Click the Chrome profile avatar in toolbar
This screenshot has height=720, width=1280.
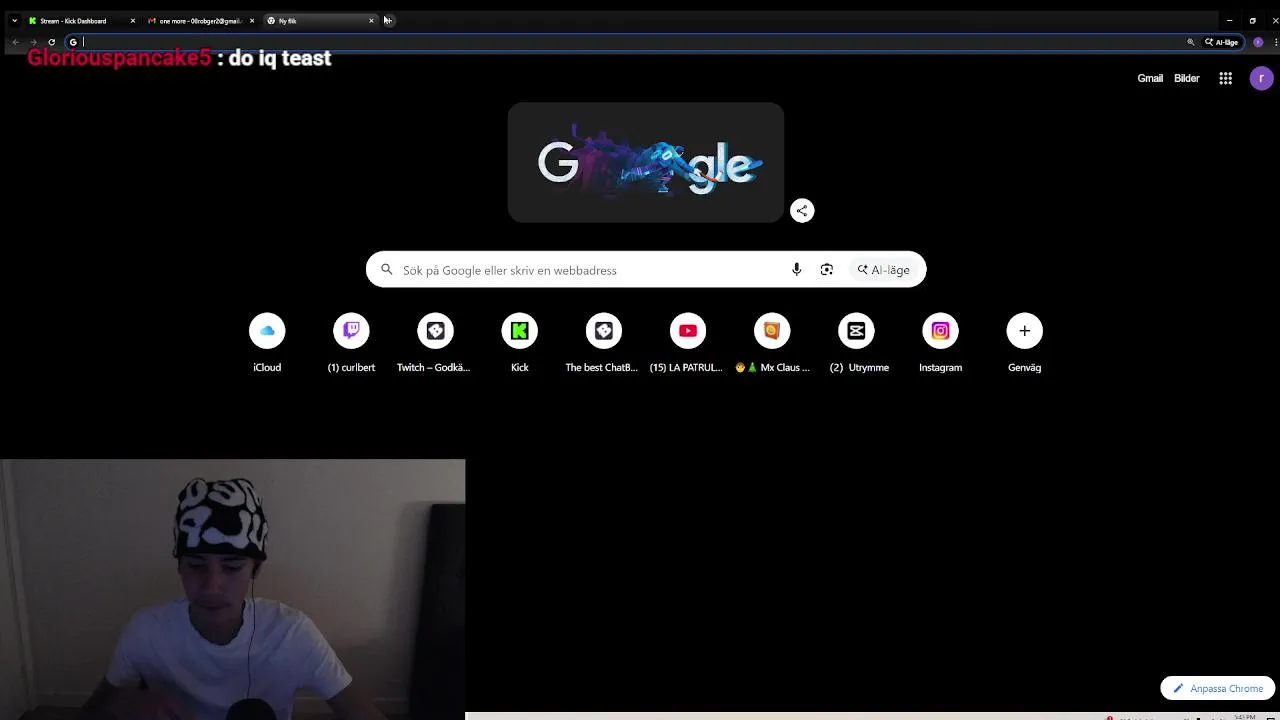(1258, 42)
